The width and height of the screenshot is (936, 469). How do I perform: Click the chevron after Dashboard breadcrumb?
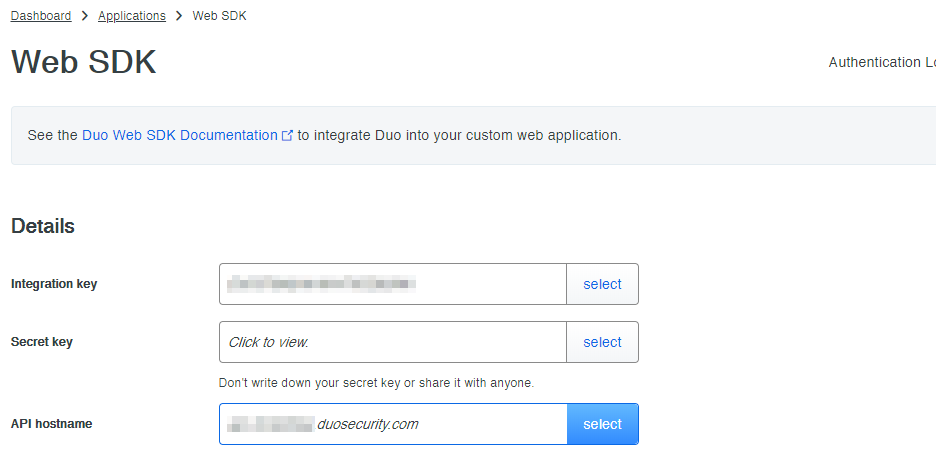(x=85, y=16)
